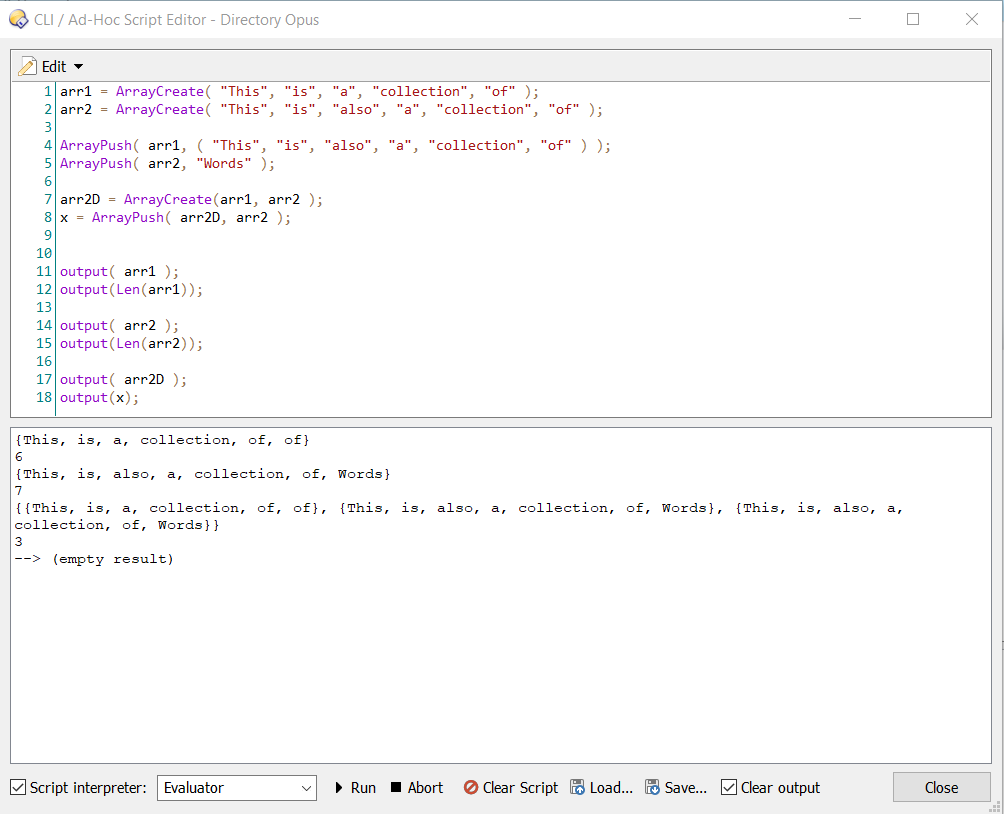Click the Save... button label
Image resolution: width=1004 pixels, height=814 pixels.
tap(686, 788)
